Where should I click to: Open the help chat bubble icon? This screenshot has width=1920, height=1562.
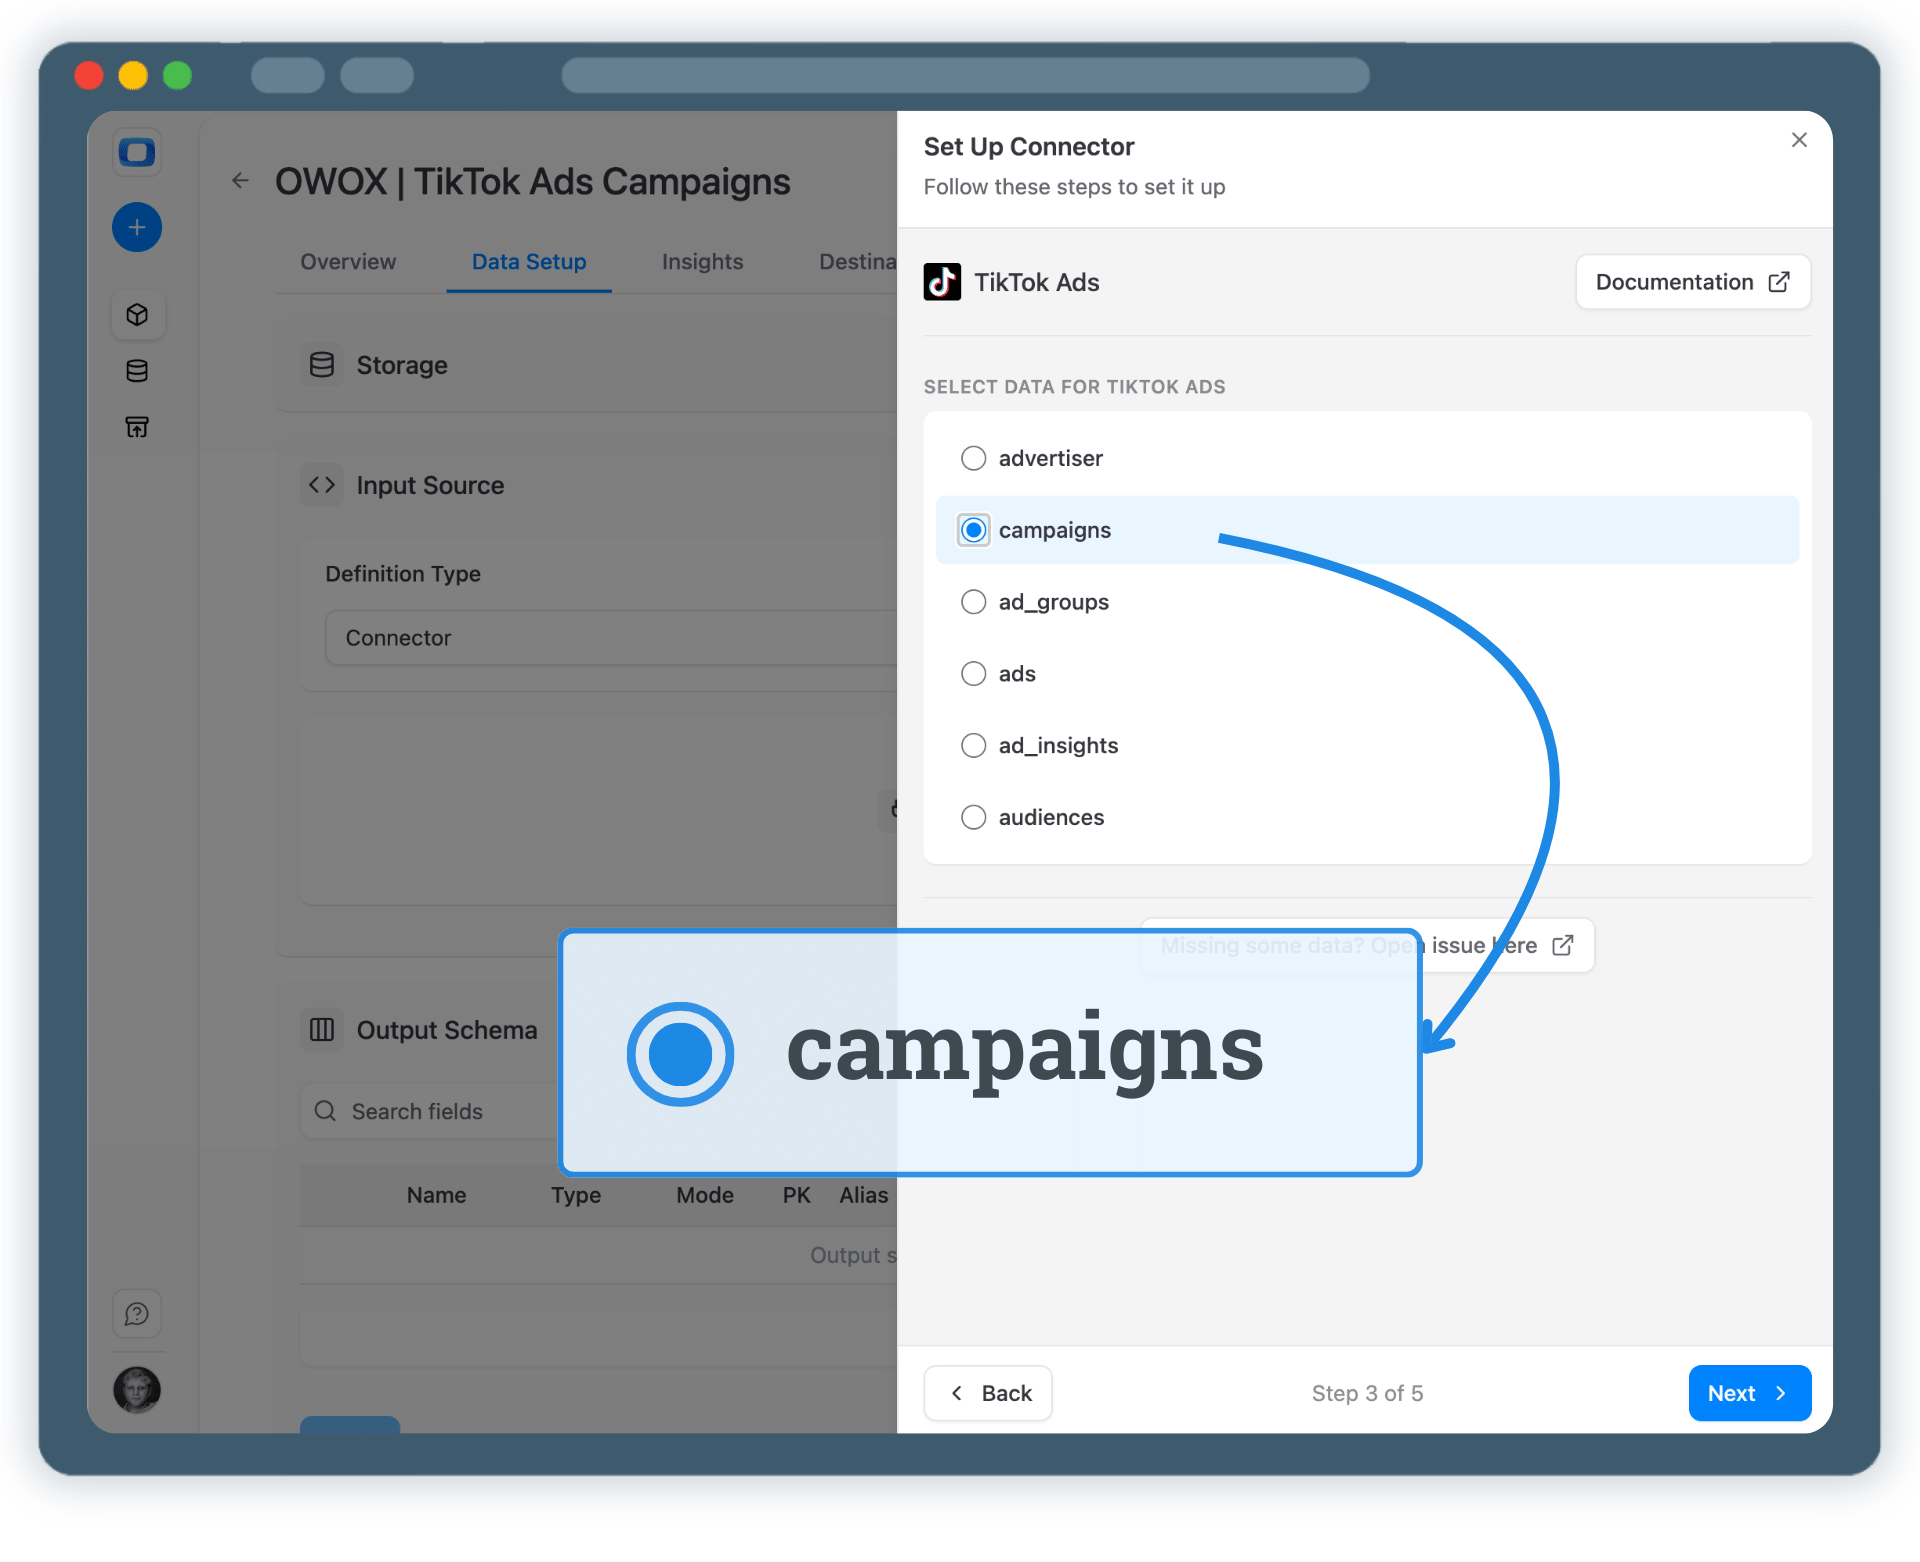pos(137,1314)
